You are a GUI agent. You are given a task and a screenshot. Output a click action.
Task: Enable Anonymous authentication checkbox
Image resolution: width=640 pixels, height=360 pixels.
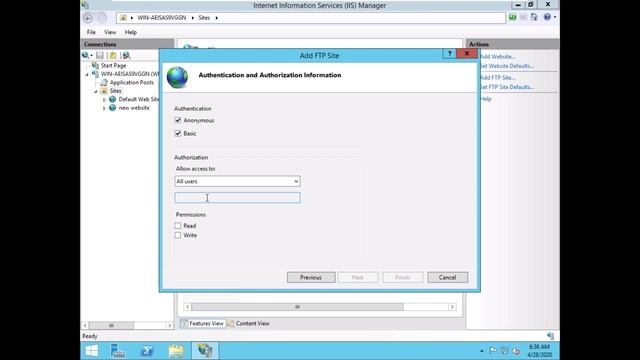click(x=178, y=120)
